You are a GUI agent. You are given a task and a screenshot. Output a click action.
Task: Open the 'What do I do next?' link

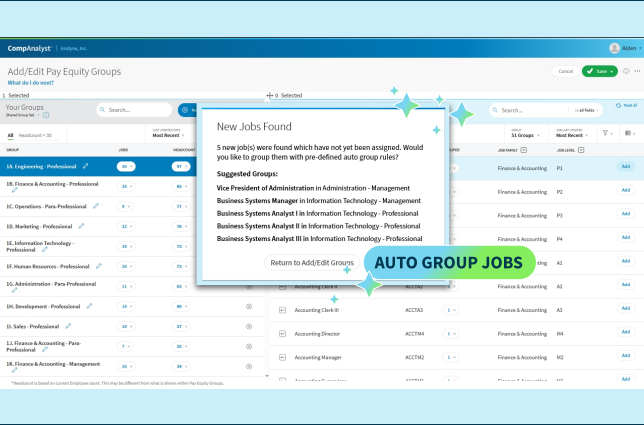coord(32,83)
